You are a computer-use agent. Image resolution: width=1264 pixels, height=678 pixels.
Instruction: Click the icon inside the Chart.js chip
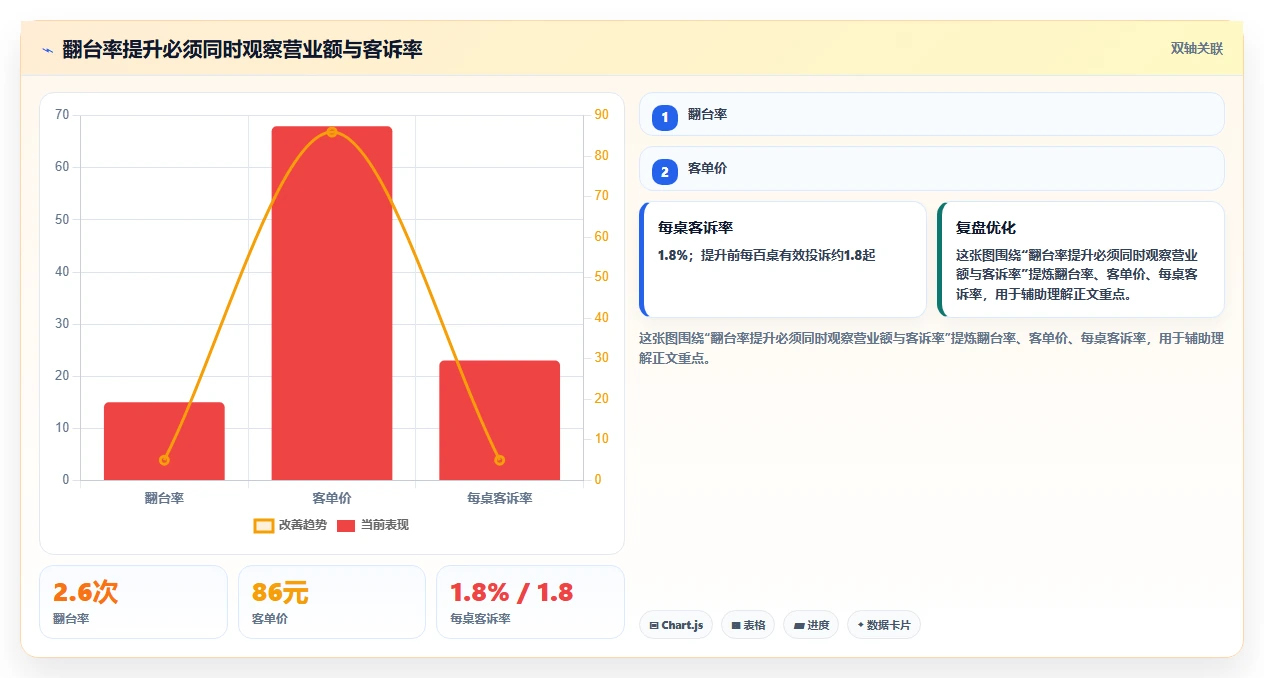pyautogui.click(x=654, y=626)
